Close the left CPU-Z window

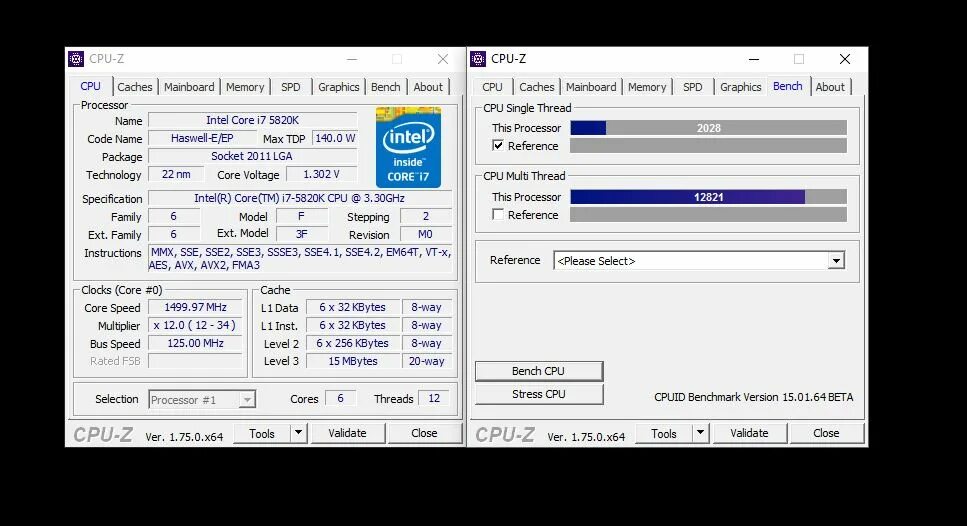click(x=443, y=59)
